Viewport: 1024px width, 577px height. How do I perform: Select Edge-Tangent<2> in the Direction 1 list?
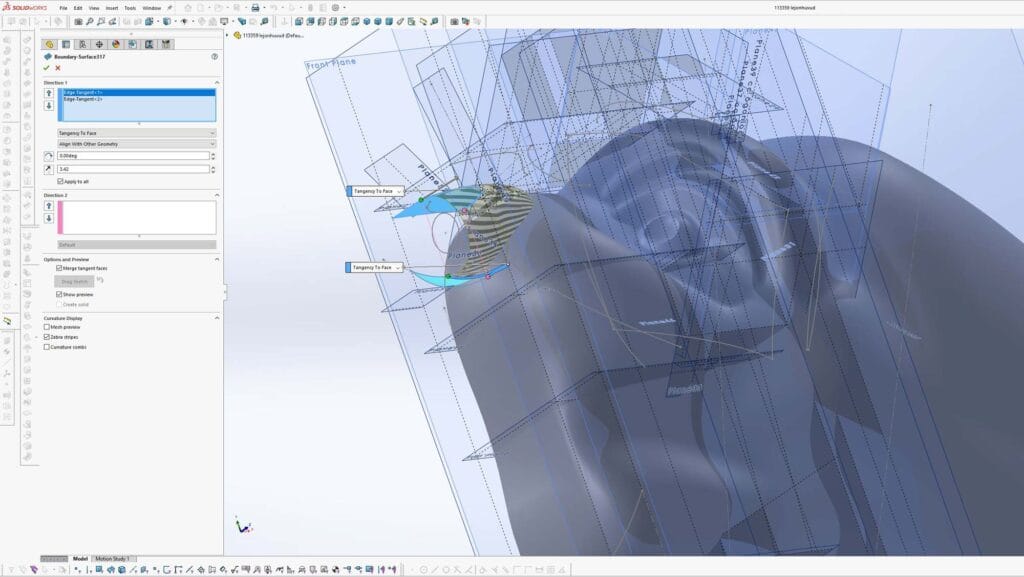84,99
